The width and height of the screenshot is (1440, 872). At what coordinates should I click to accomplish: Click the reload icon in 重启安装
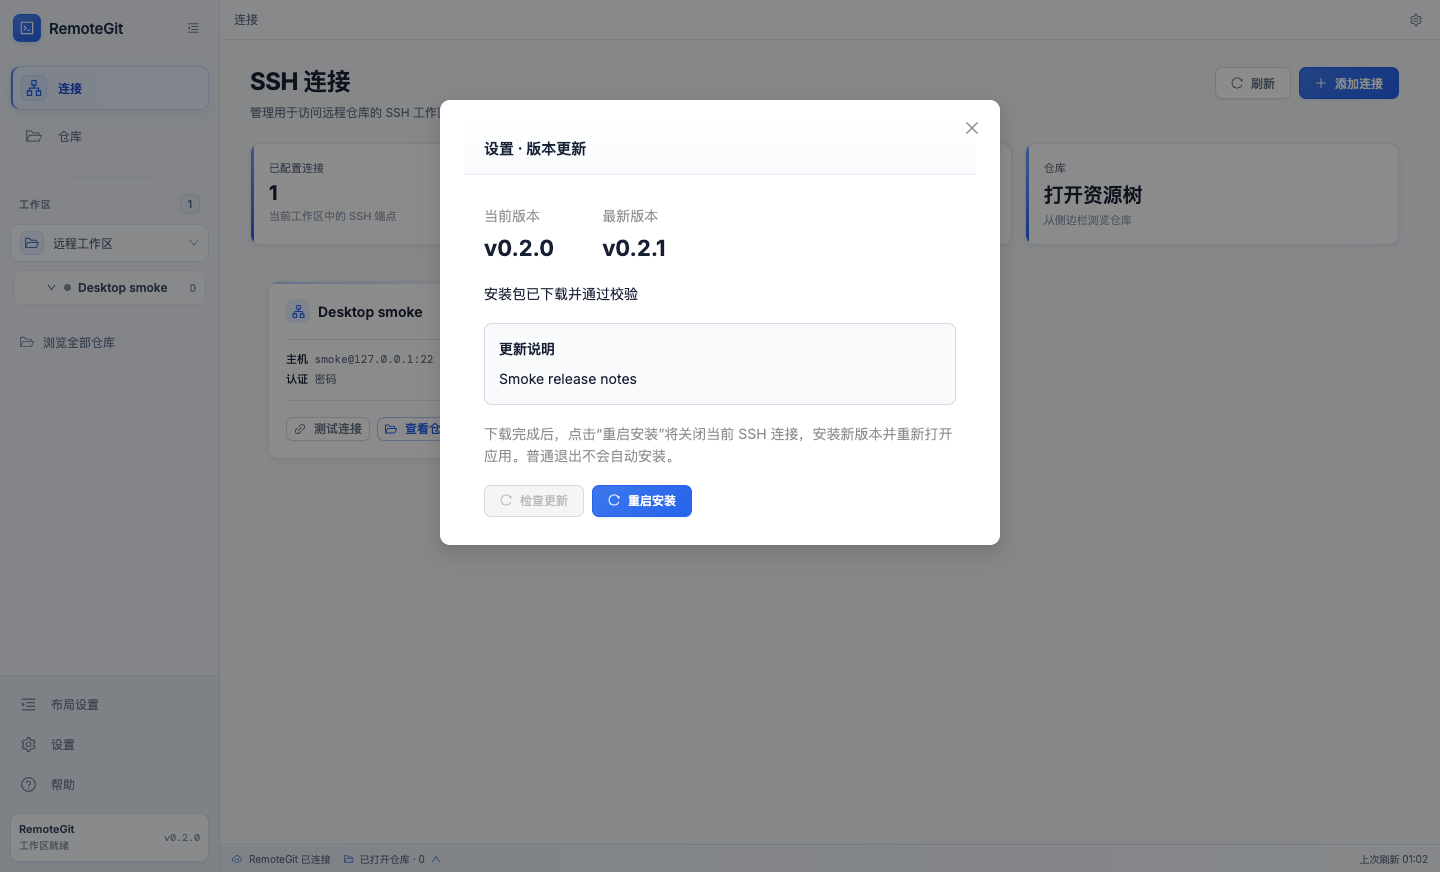[614, 500]
